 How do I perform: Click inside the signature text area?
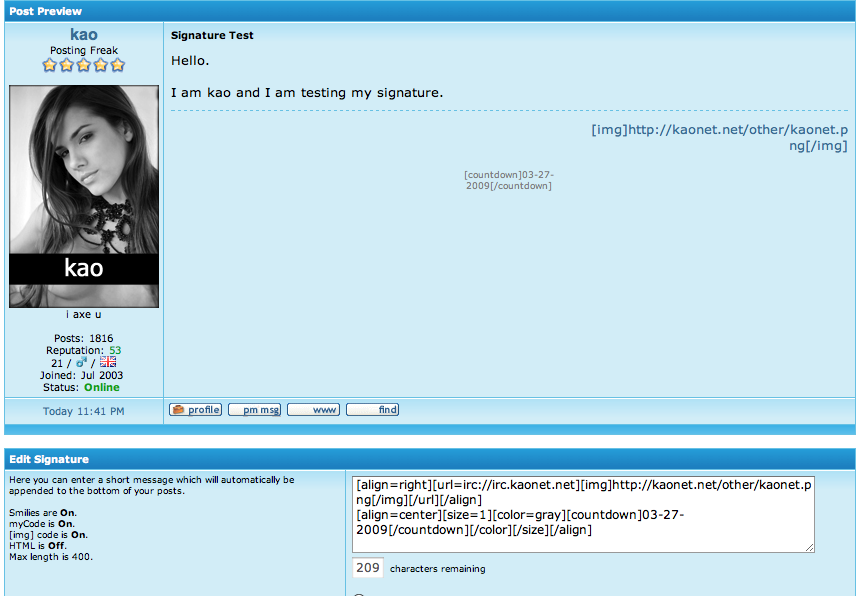(583, 512)
